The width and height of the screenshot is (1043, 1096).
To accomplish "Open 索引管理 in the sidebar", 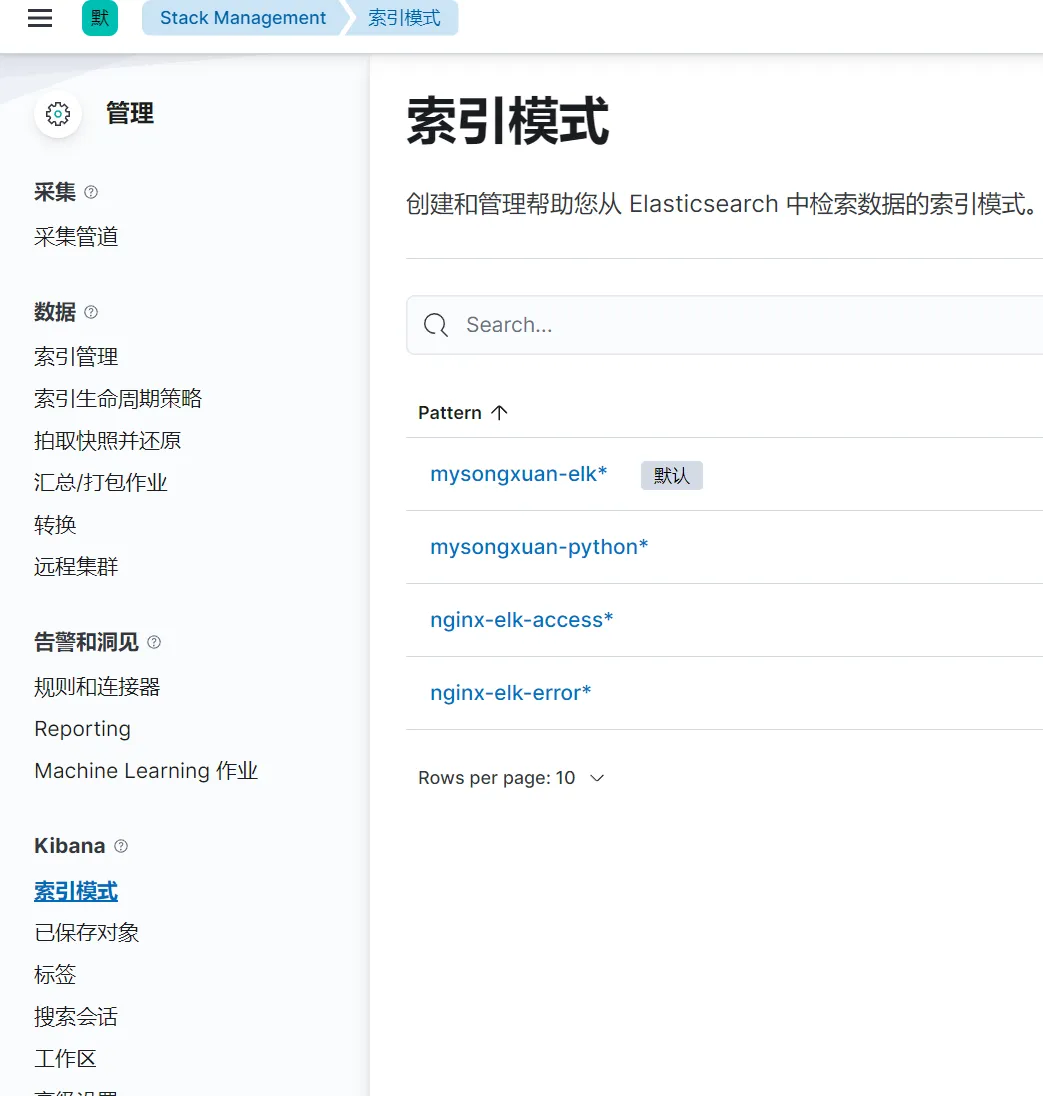I will tap(76, 357).
